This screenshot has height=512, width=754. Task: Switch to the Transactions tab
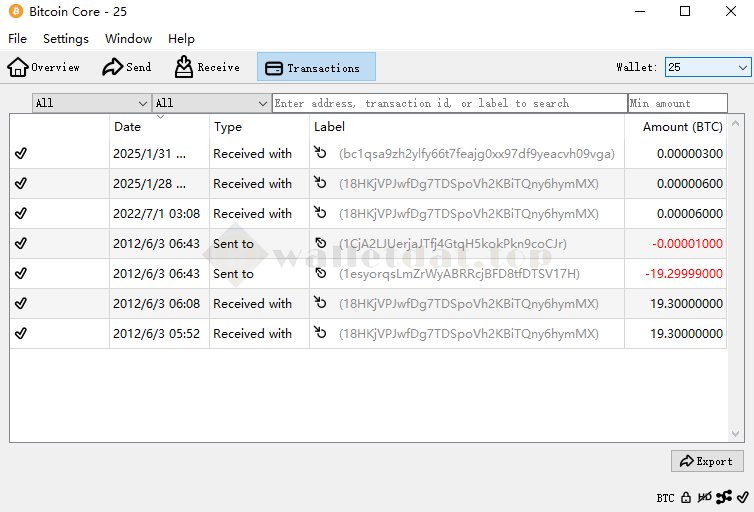click(316, 67)
